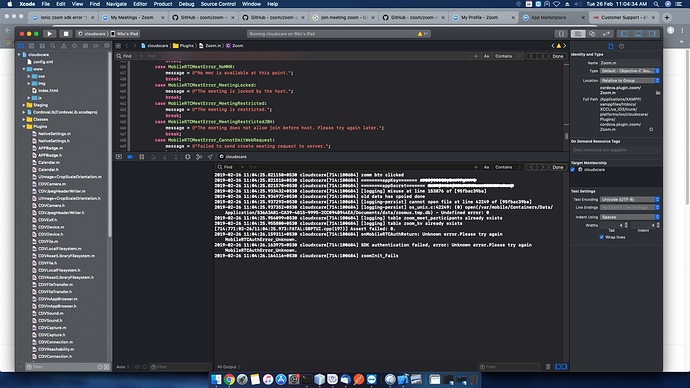Collapse the Plugins folder triangle

[24, 127]
